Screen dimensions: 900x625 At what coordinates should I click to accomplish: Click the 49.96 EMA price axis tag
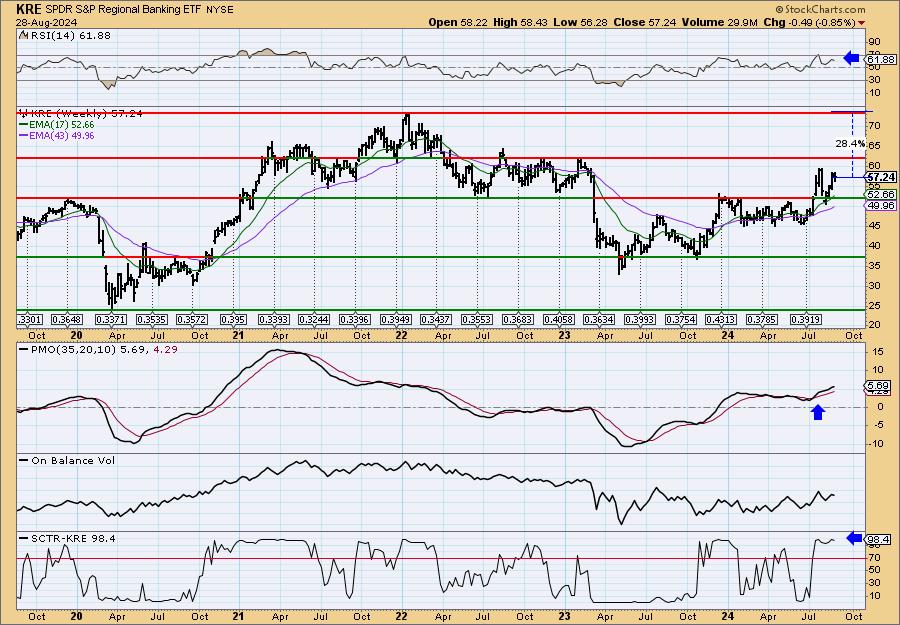click(x=881, y=205)
